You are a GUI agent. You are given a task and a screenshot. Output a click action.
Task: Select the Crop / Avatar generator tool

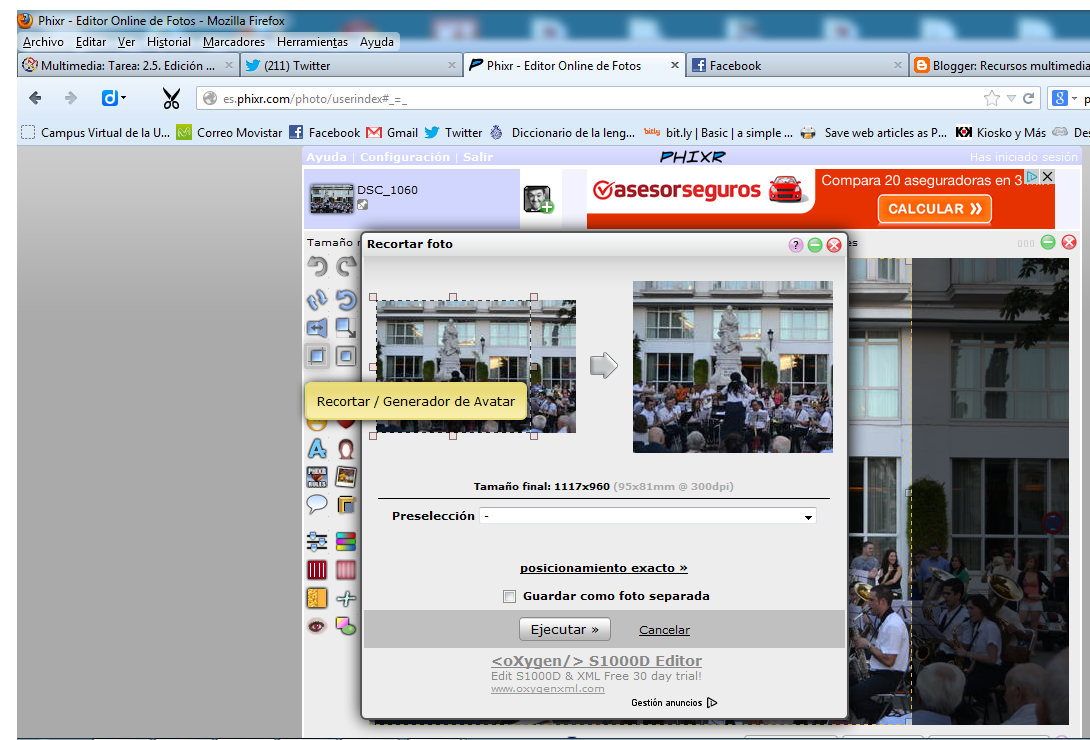[x=317, y=356]
